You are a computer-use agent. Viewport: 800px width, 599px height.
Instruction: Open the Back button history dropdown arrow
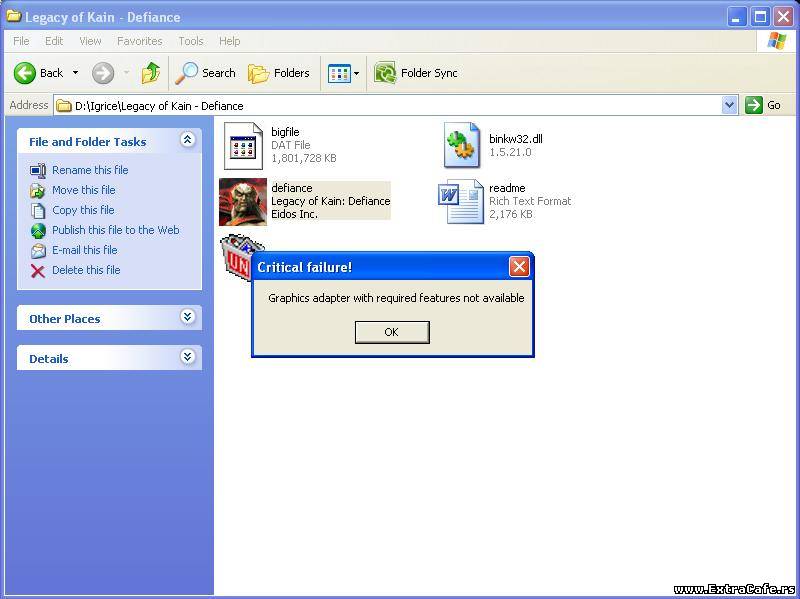75,73
